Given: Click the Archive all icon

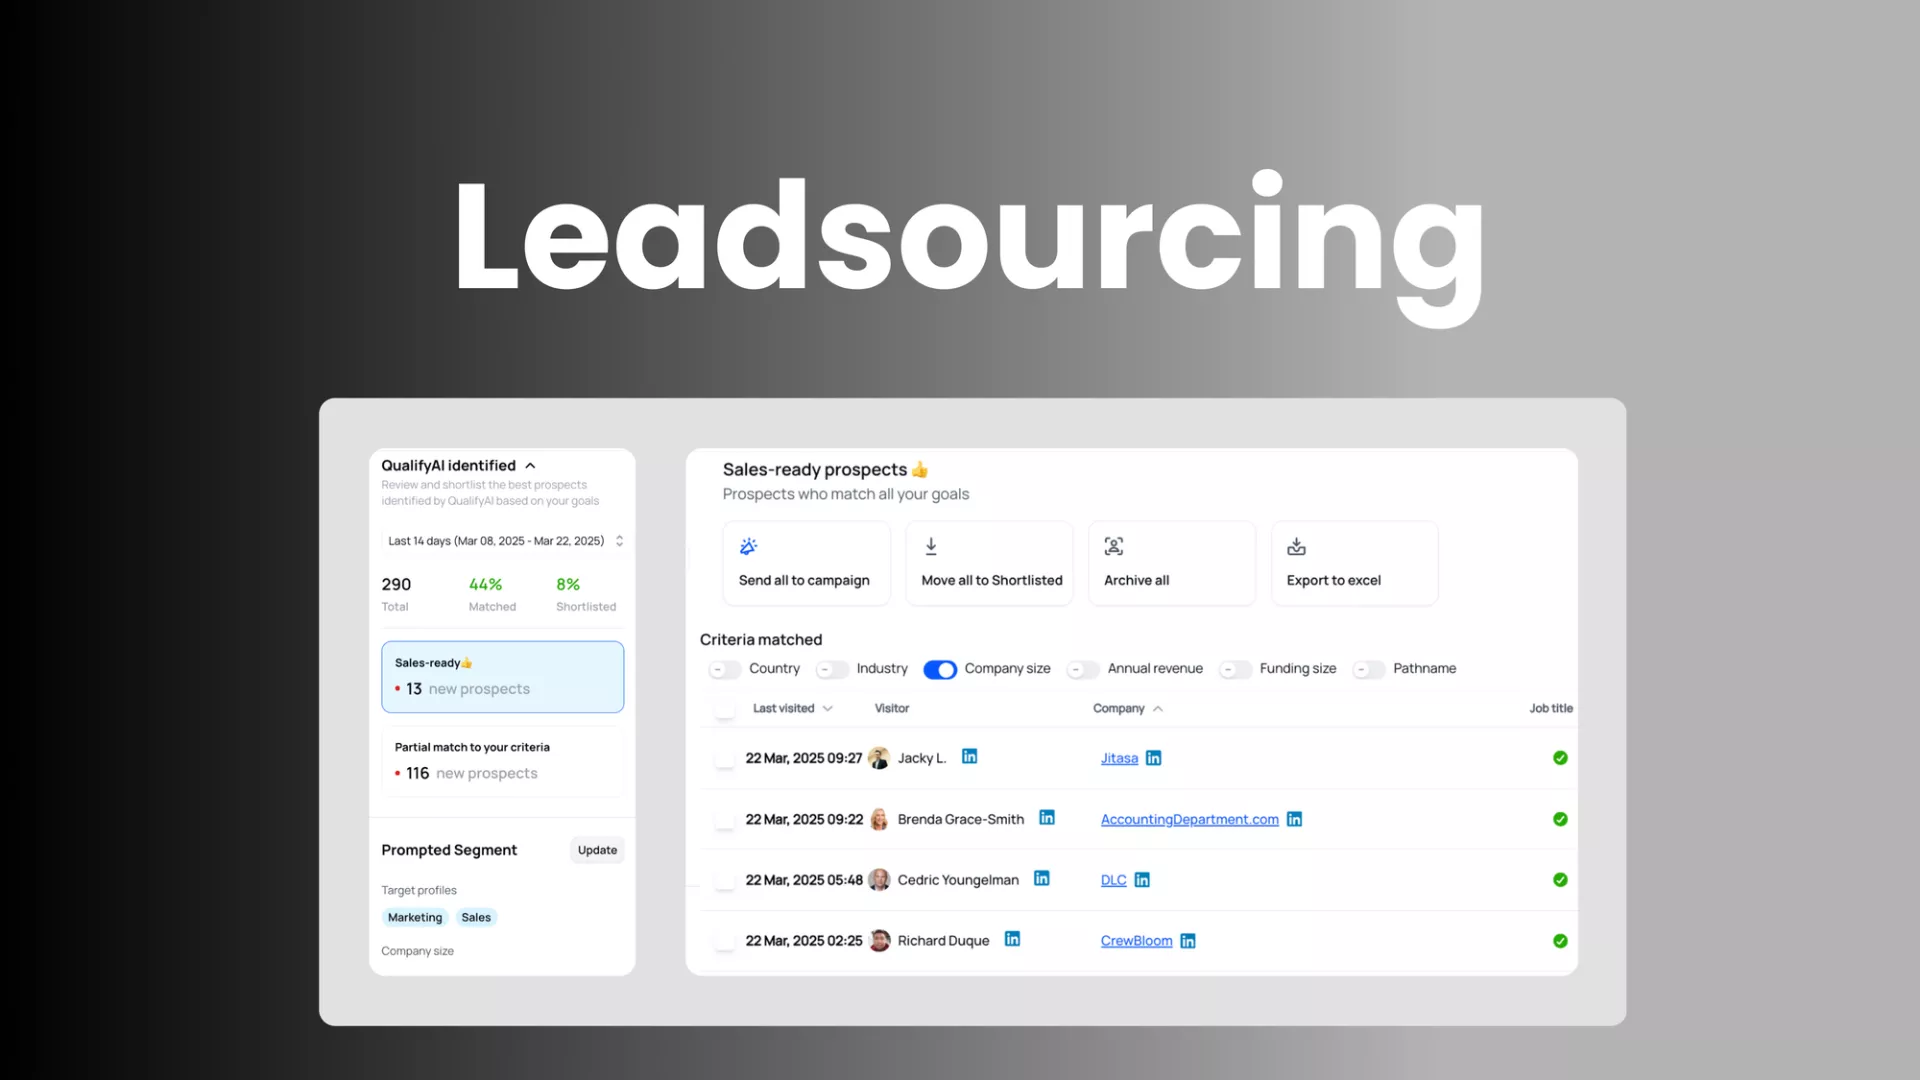Looking at the screenshot, I should pyautogui.click(x=1113, y=546).
